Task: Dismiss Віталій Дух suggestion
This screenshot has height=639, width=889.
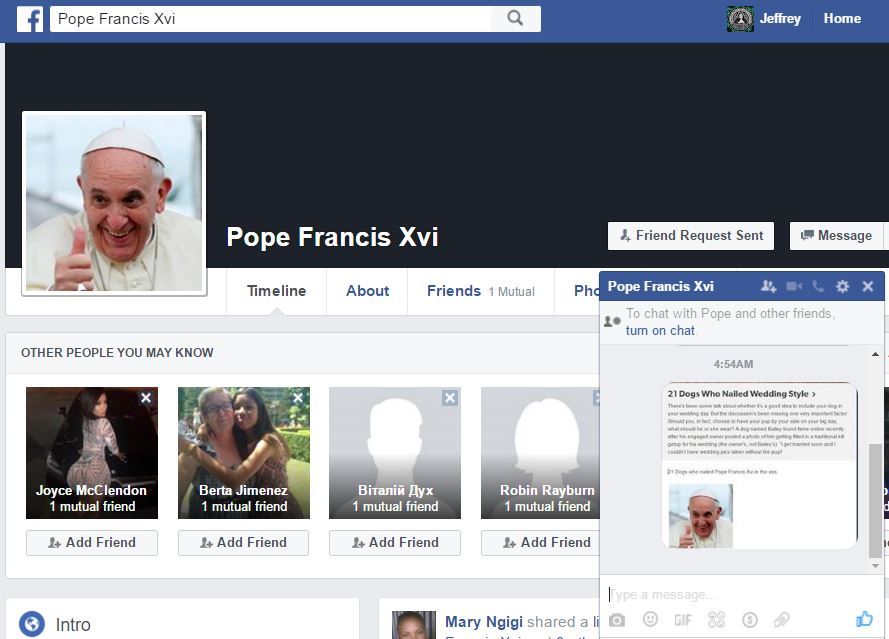Action: pos(450,398)
